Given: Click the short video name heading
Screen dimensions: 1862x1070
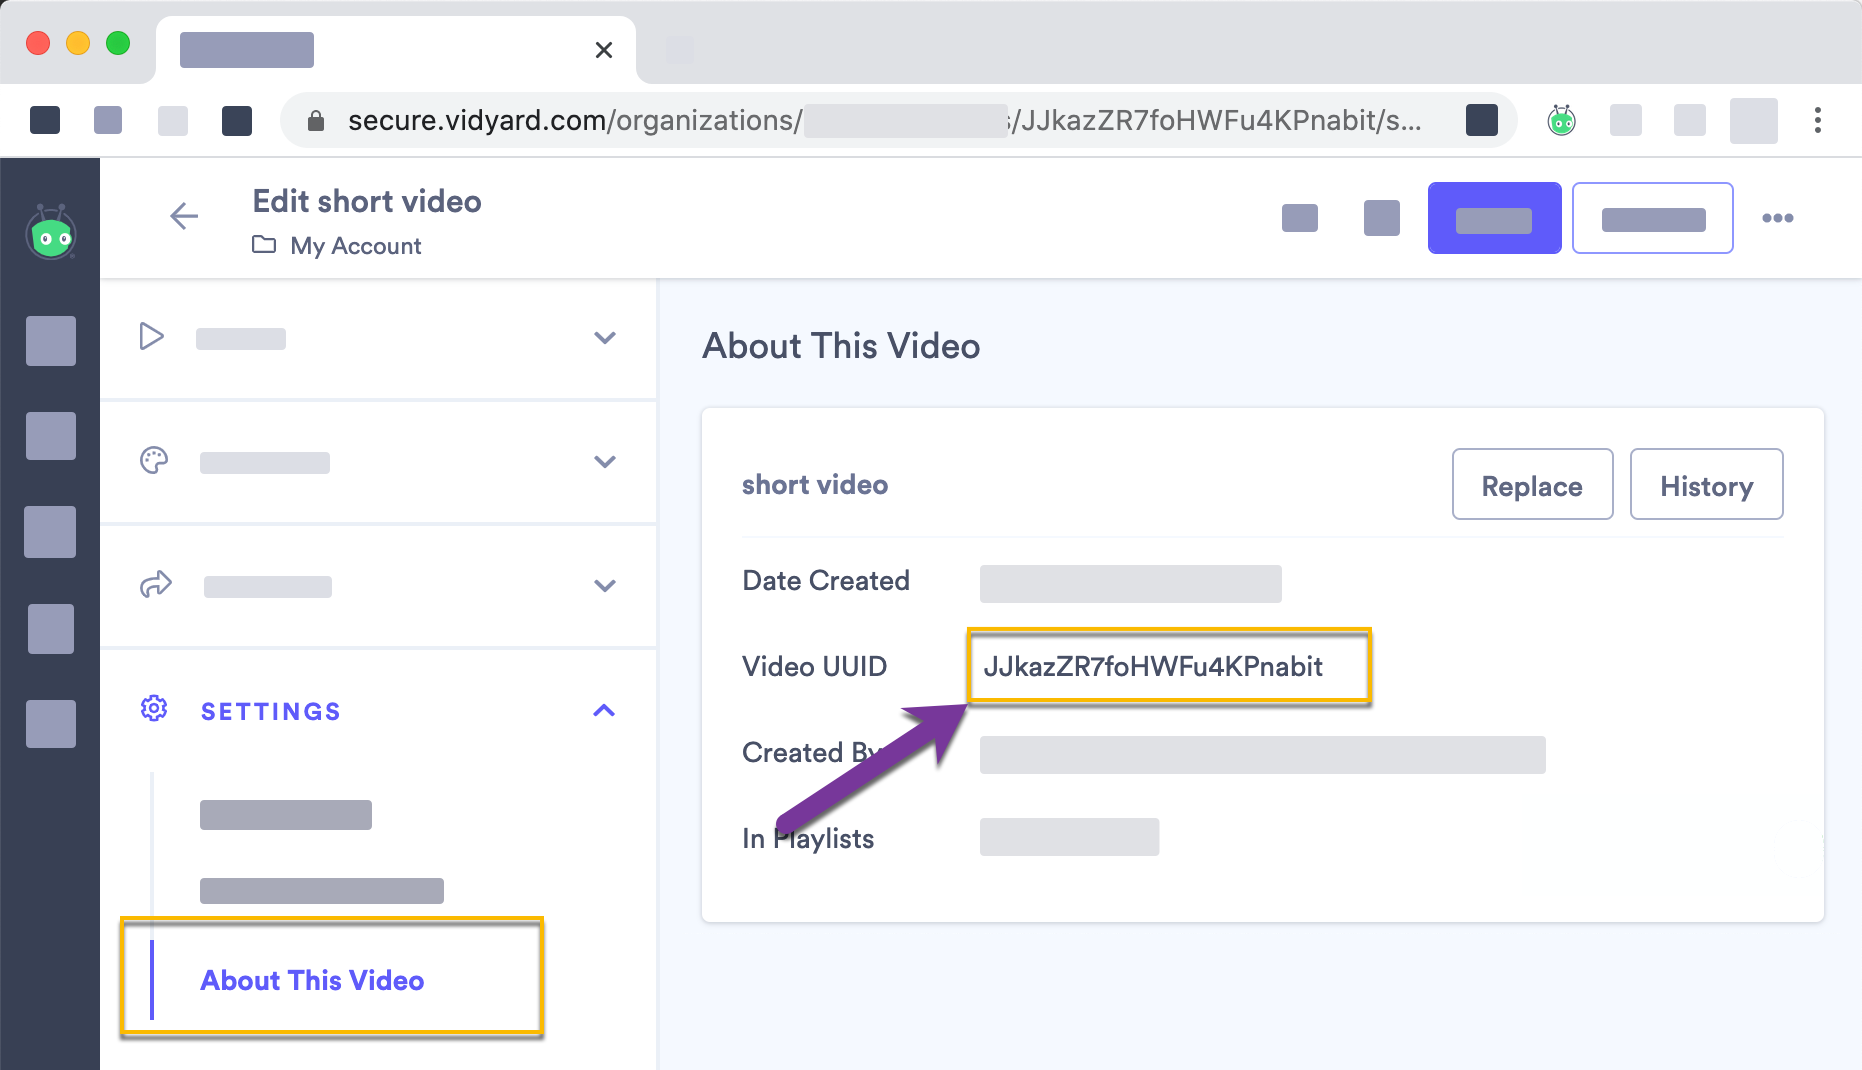Looking at the screenshot, I should pyautogui.click(x=815, y=485).
